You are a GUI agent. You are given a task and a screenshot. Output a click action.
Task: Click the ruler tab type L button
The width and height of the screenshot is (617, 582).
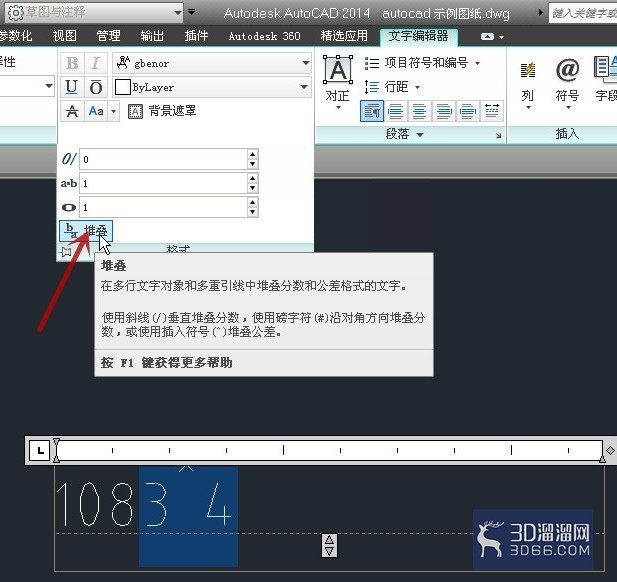pos(40,450)
